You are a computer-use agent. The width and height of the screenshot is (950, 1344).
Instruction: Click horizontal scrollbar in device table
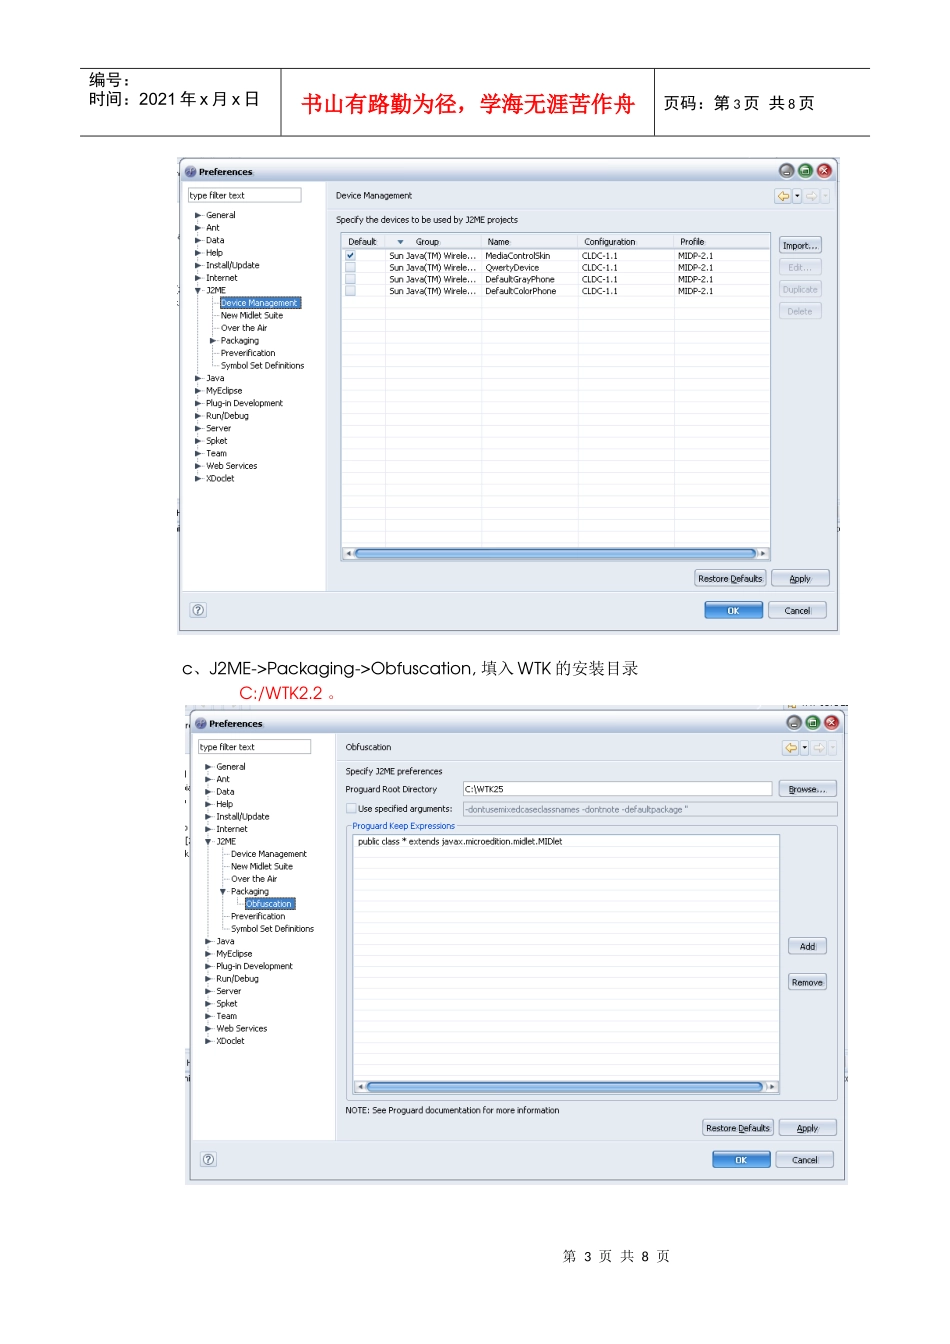555,554
